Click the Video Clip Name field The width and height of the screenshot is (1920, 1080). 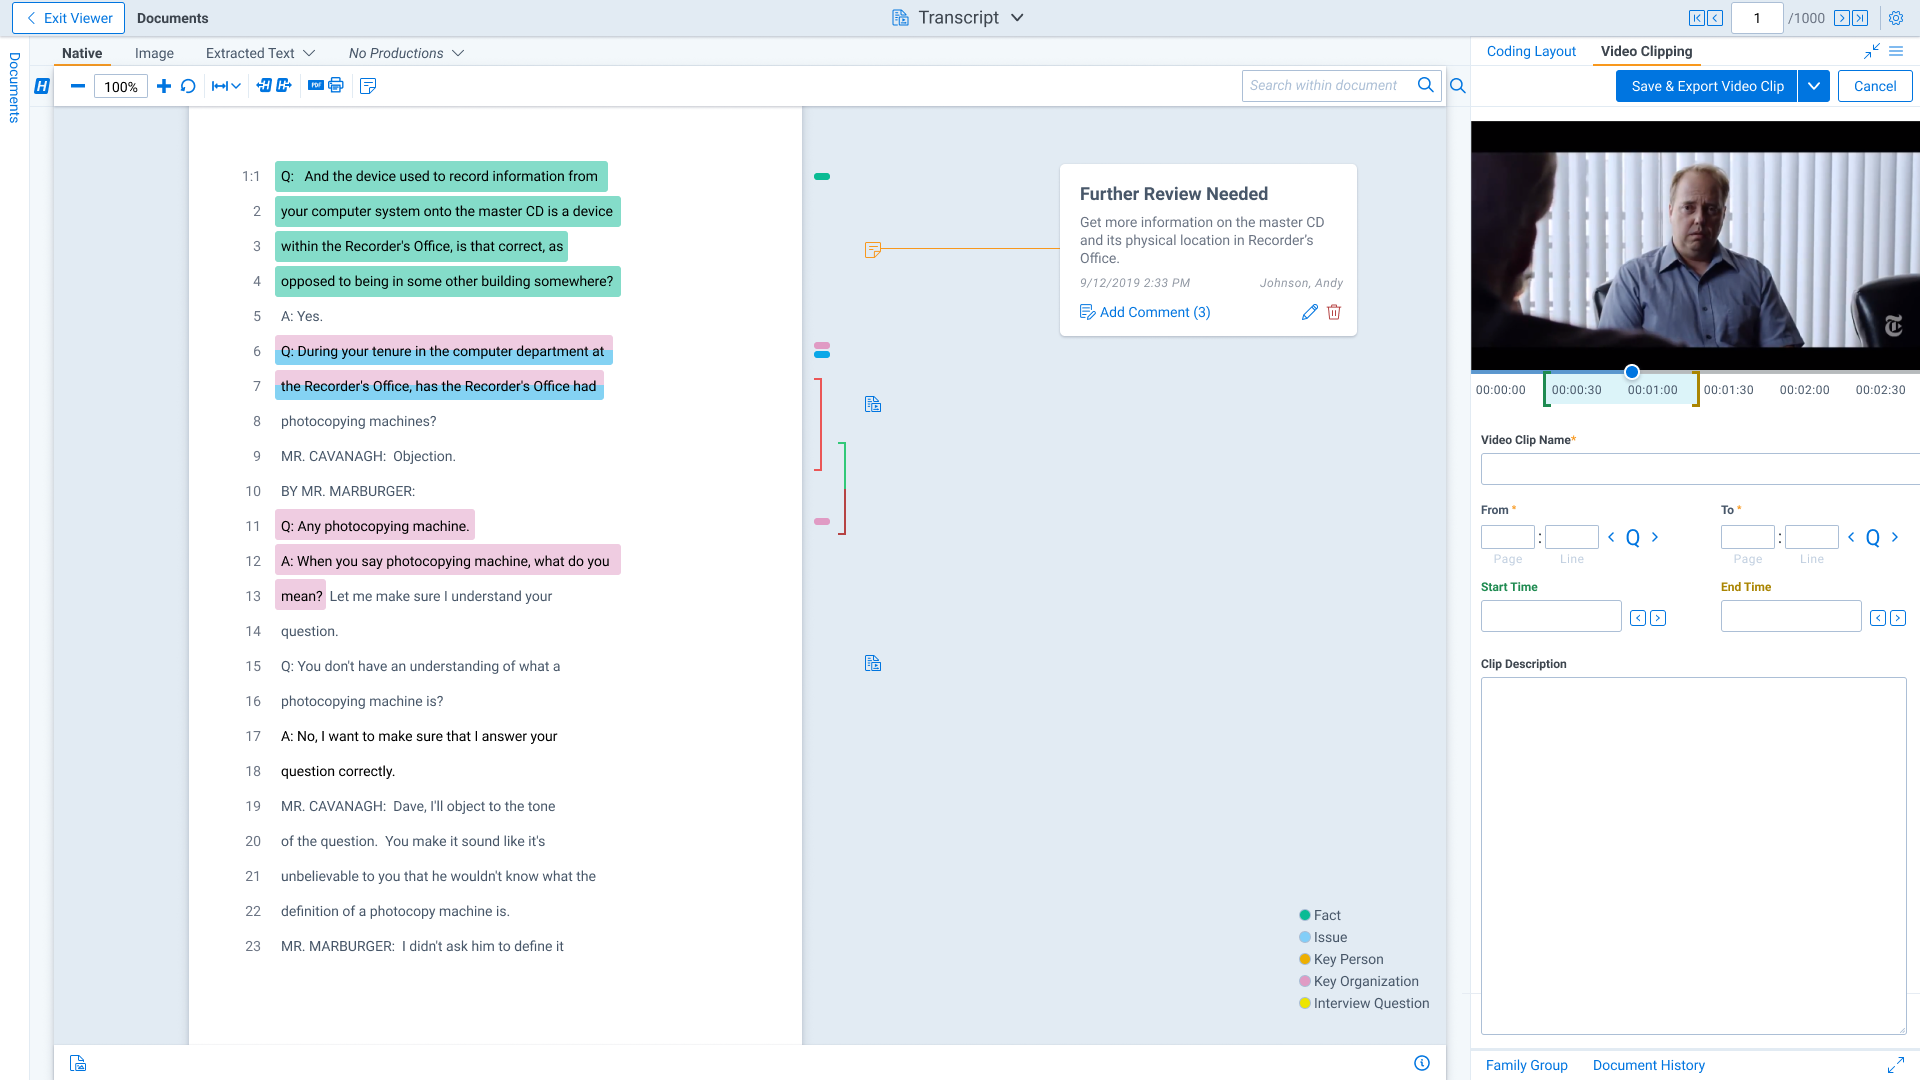[x=1700, y=469]
